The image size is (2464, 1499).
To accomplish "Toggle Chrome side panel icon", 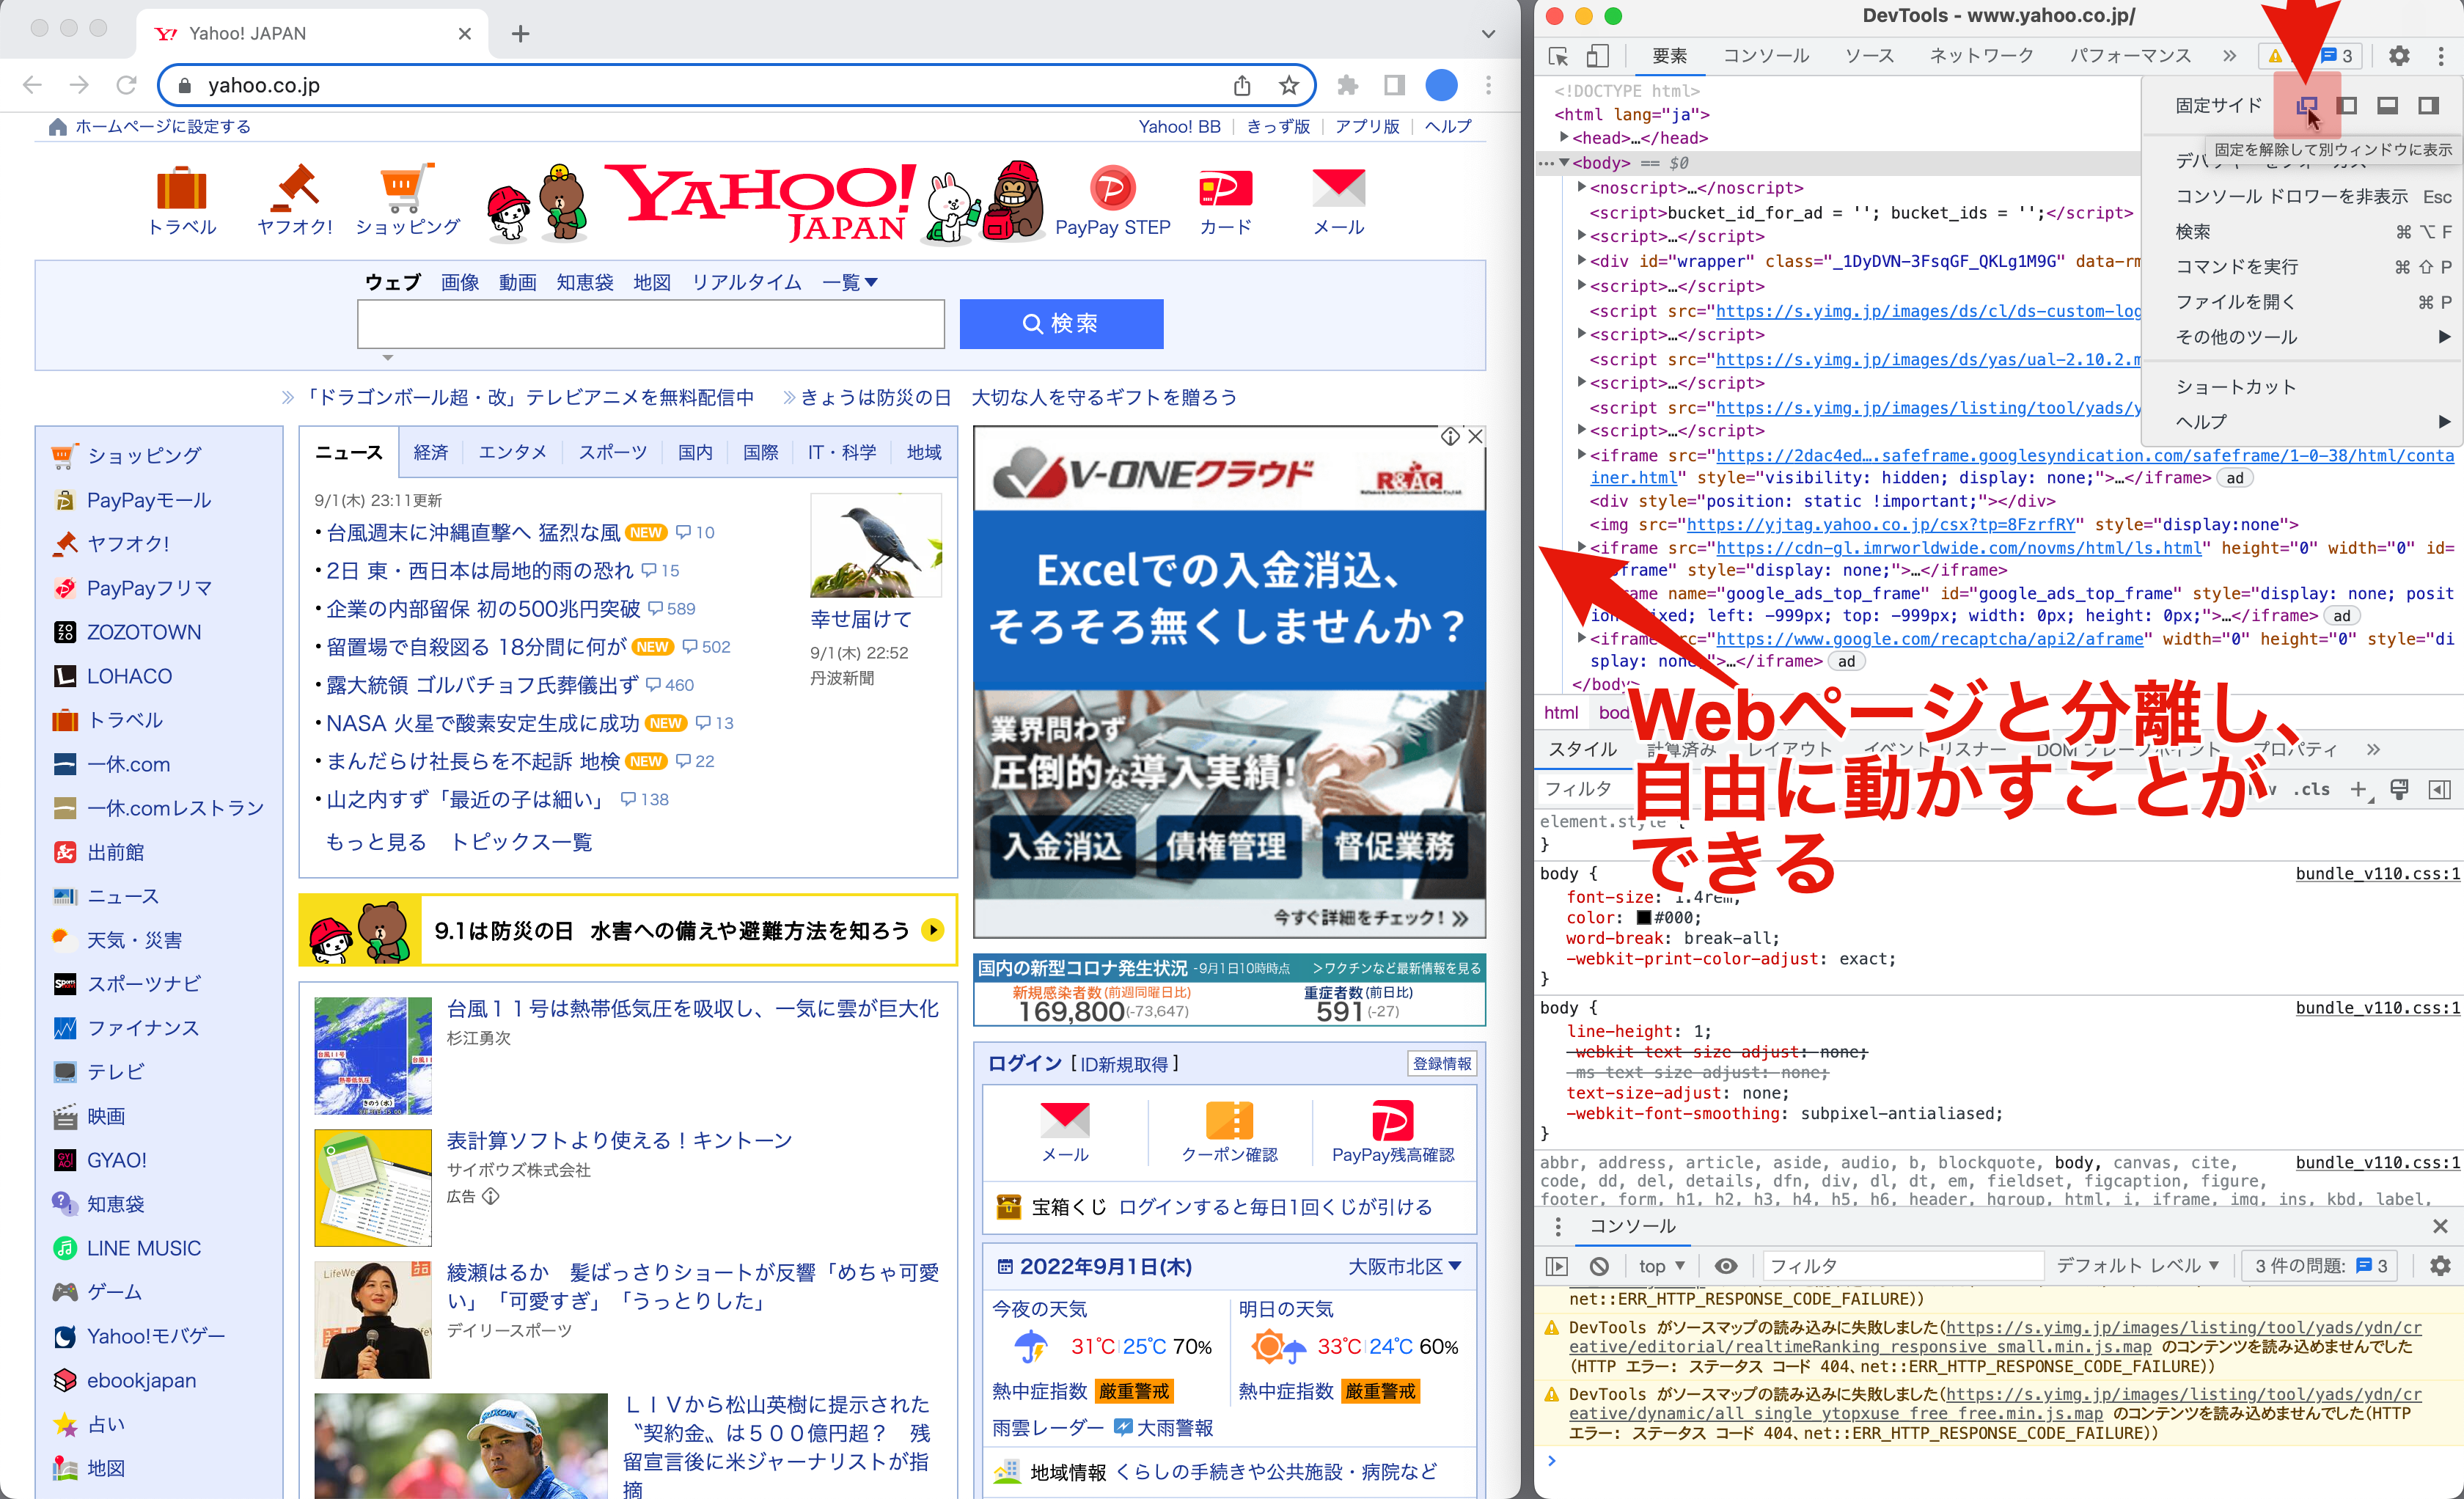I will point(1394,85).
